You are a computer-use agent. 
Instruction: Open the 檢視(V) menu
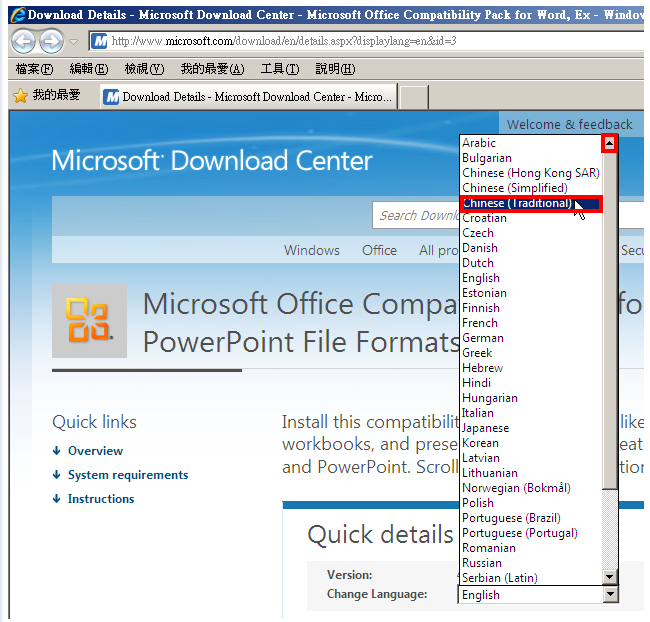coord(145,68)
